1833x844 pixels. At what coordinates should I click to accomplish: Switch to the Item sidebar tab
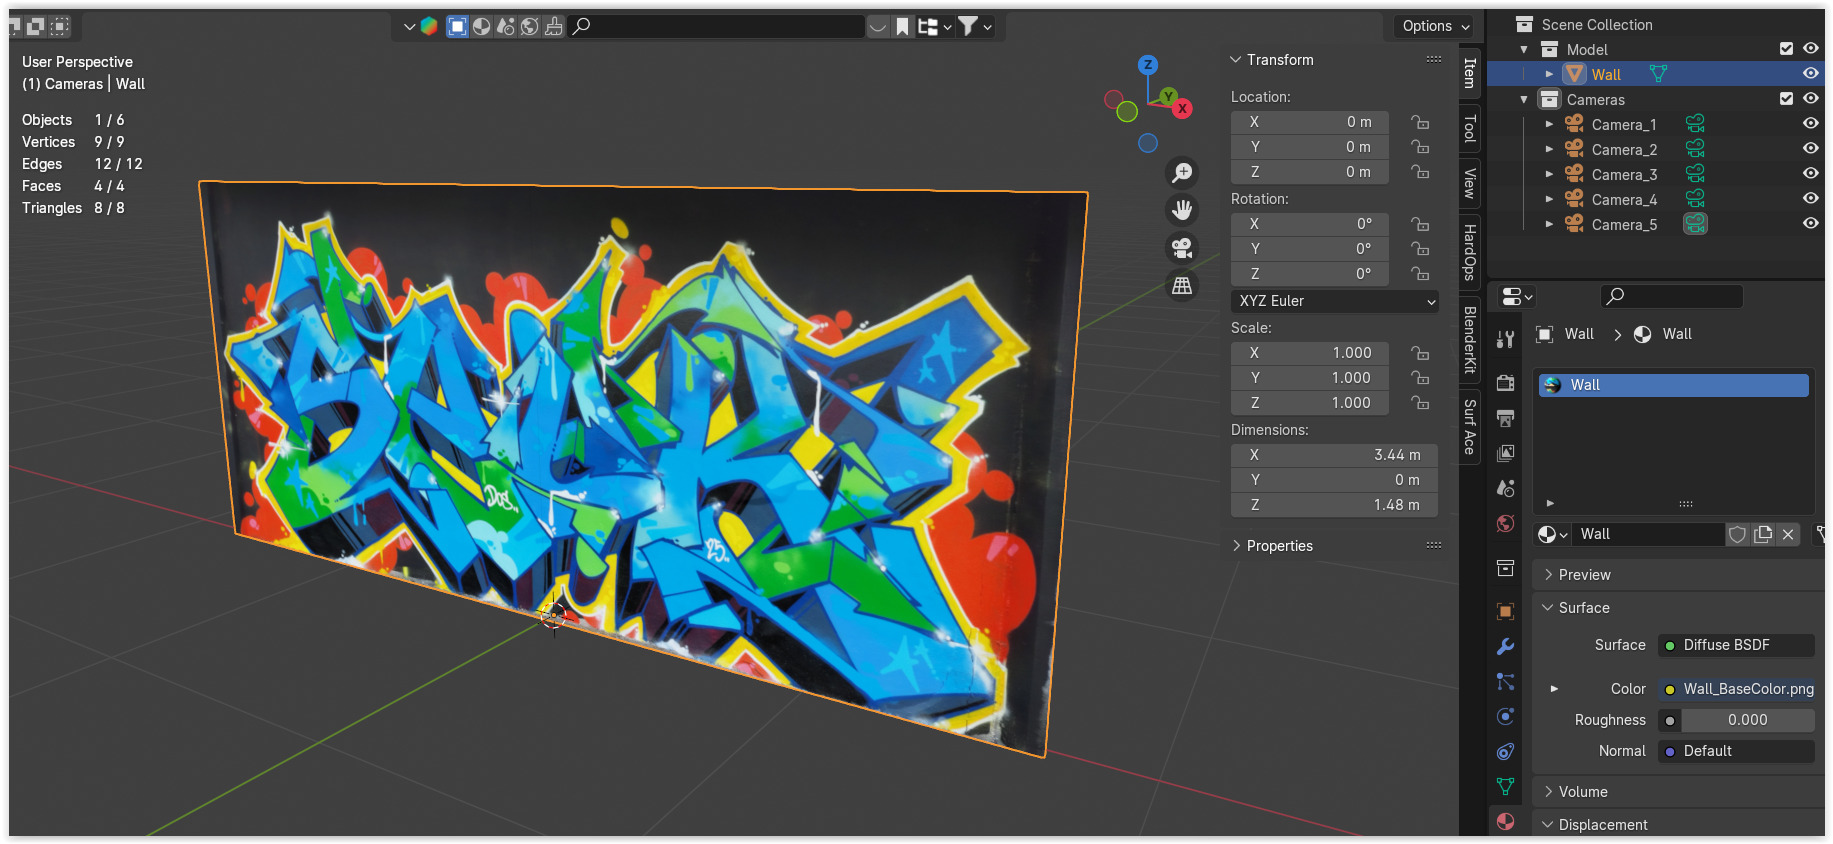[x=1469, y=73]
